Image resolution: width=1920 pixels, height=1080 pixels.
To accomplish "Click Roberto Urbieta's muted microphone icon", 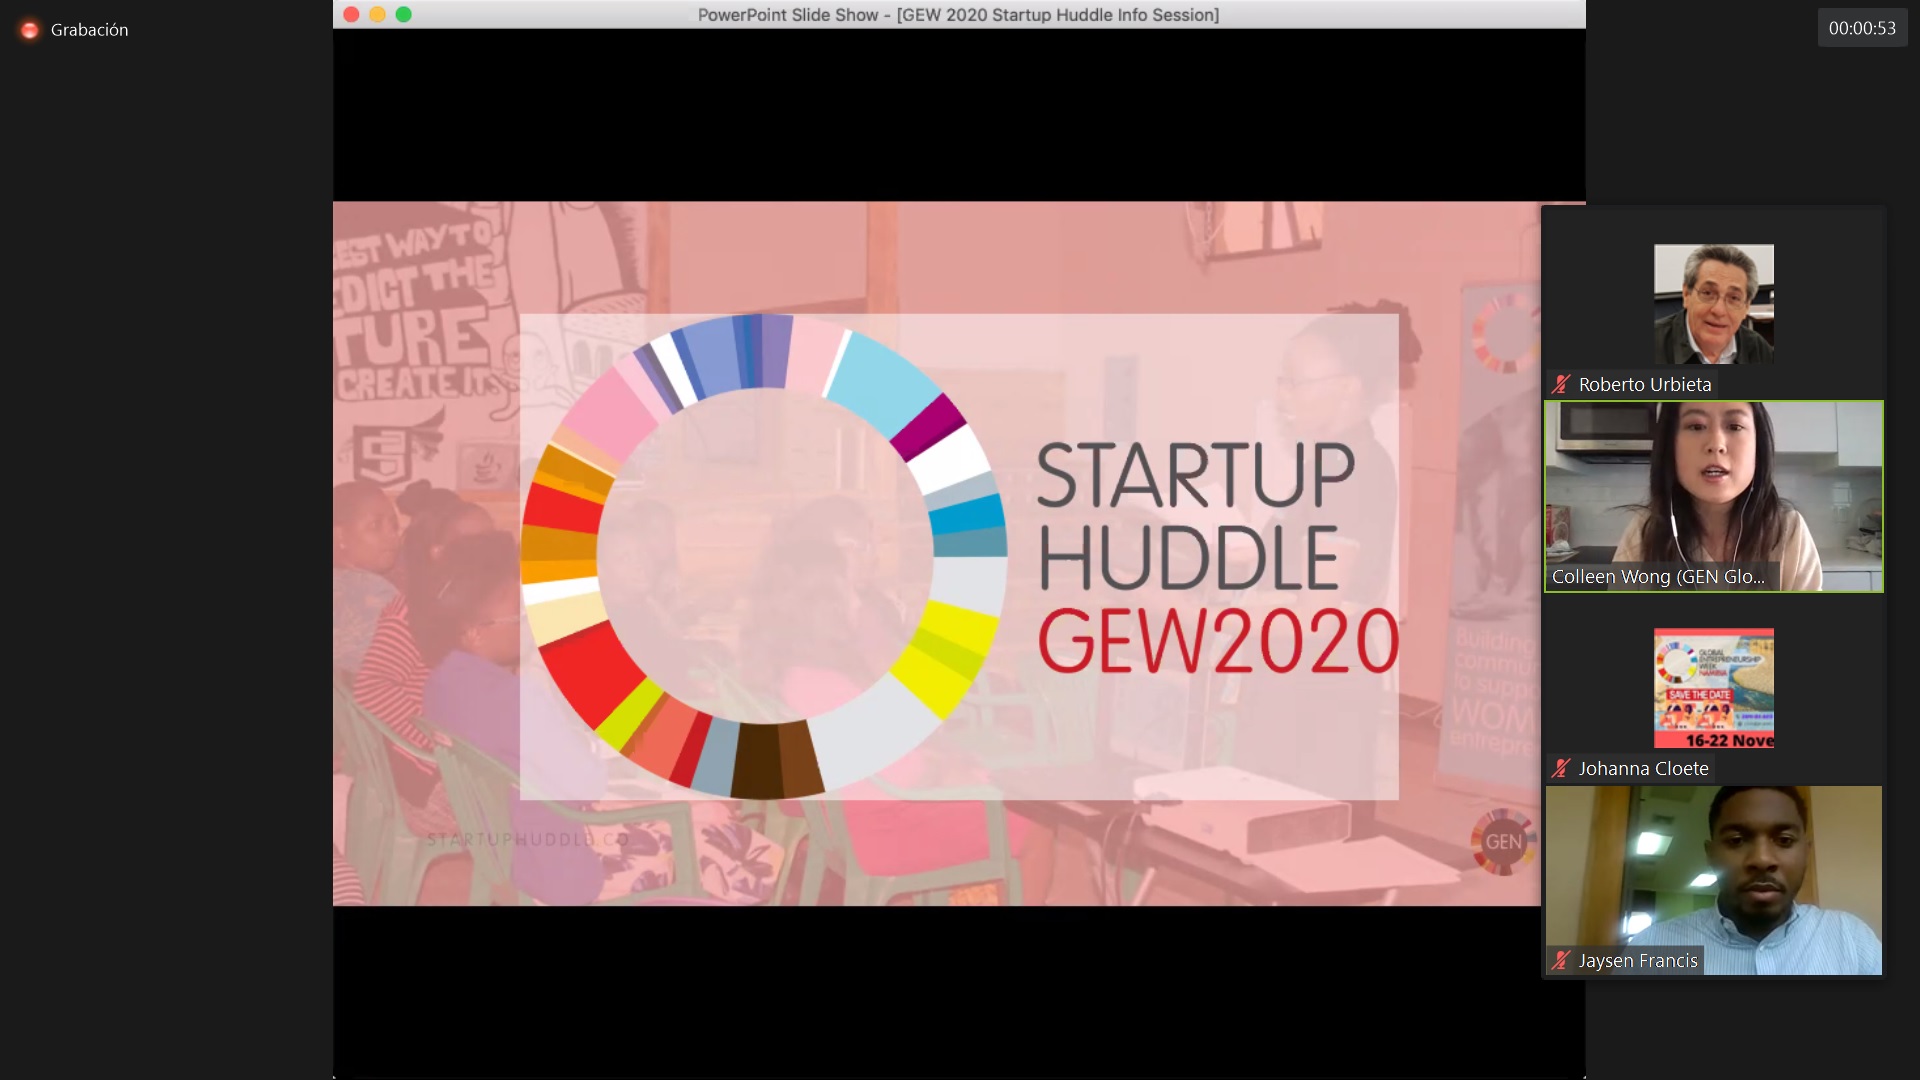I will (x=1561, y=384).
